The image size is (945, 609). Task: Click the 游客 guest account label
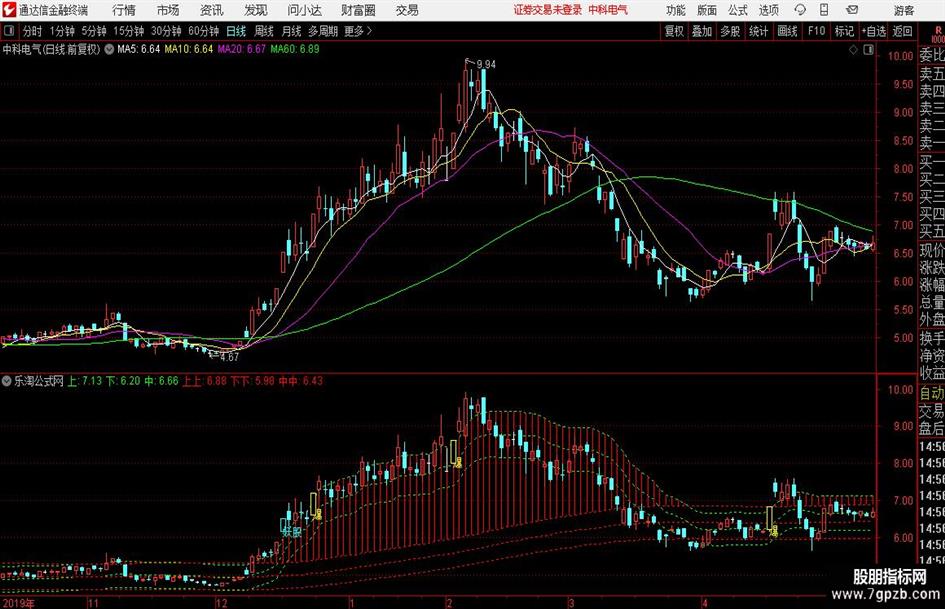[x=903, y=10]
